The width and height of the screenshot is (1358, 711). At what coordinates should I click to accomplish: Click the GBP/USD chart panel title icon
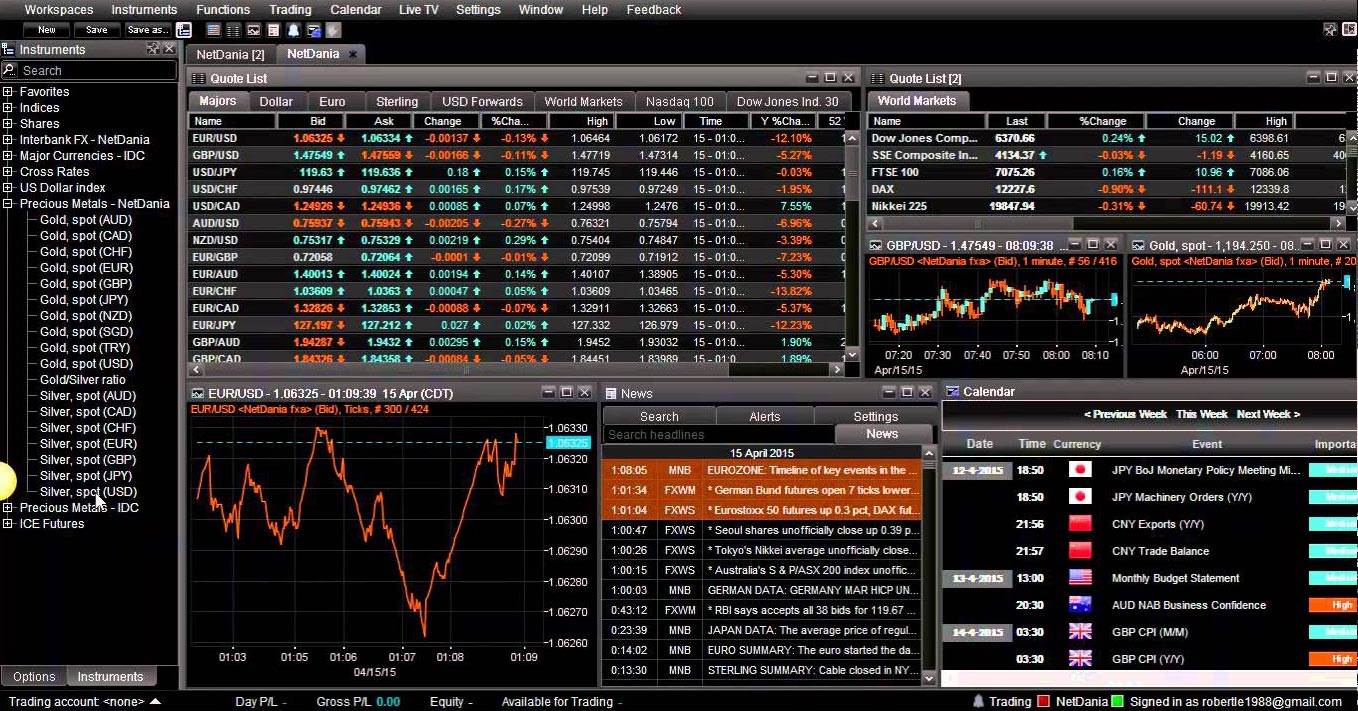(x=876, y=245)
